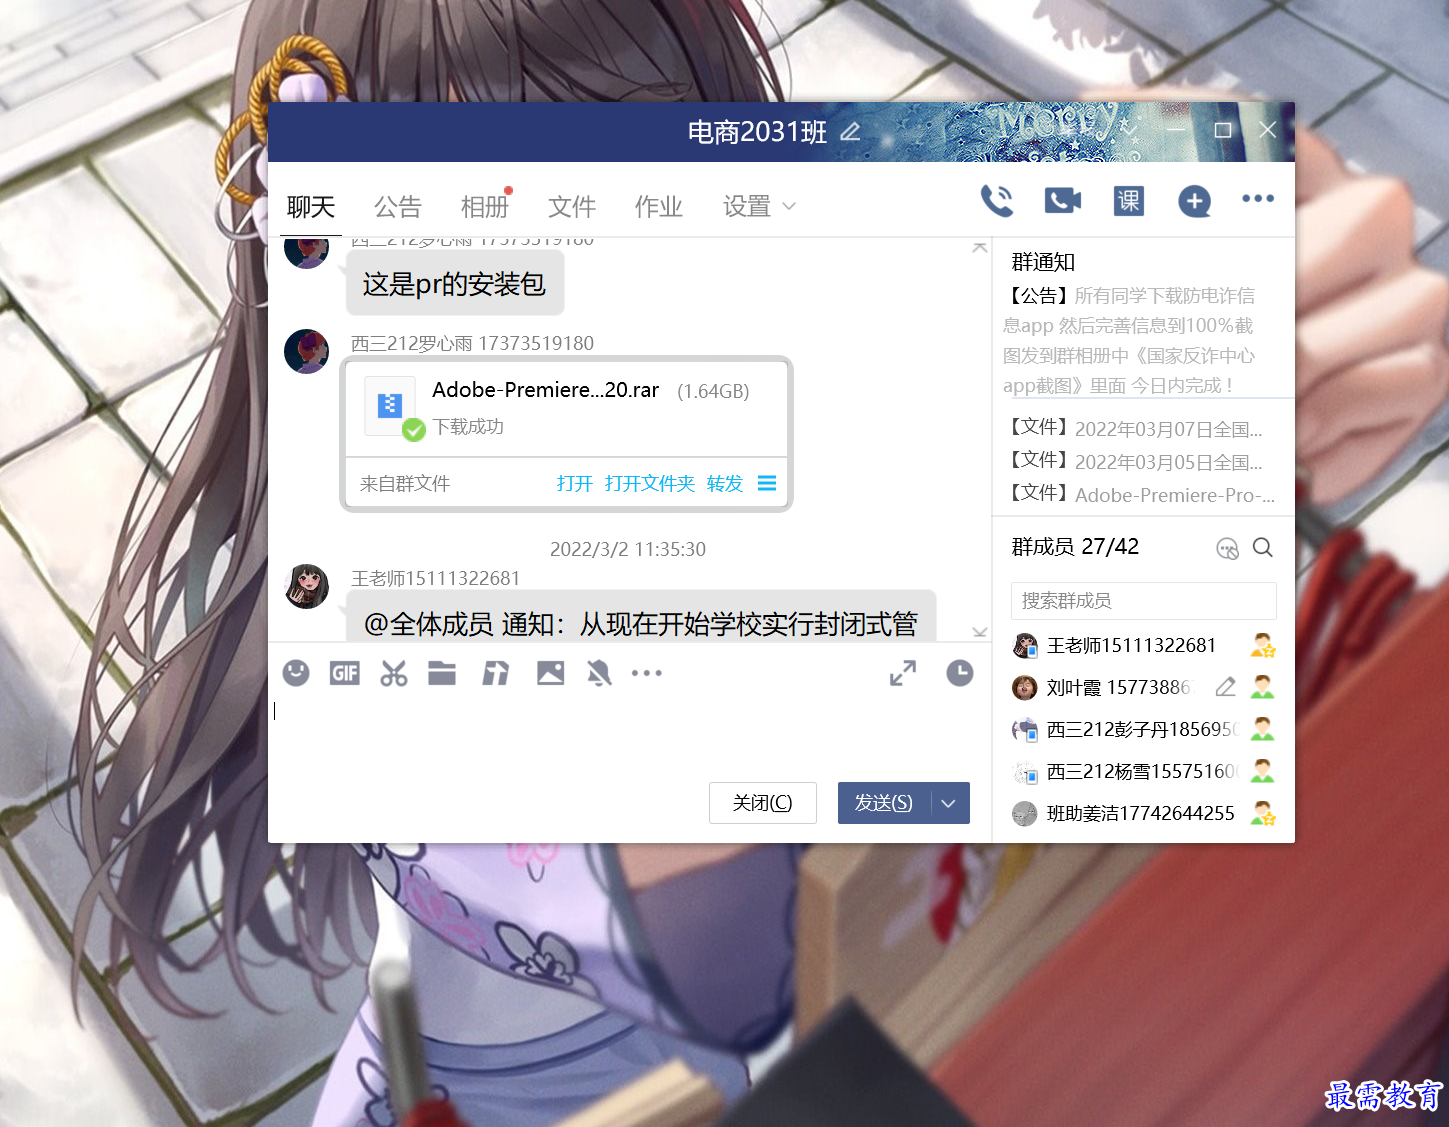Open the file options menu icon beside 转发
Image resolution: width=1449 pixels, height=1127 pixels.
767,484
